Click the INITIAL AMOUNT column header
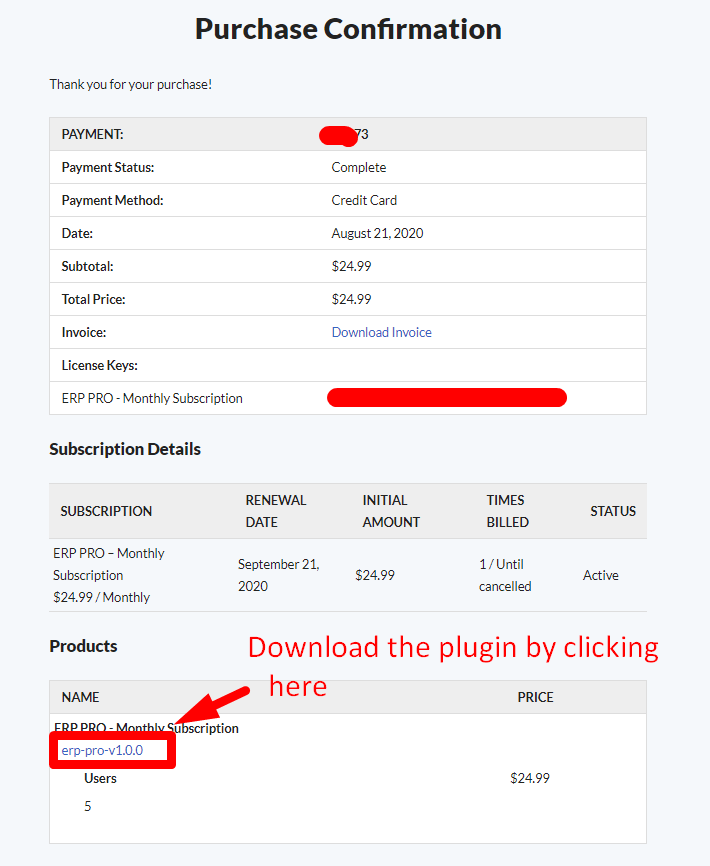 coord(391,511)
